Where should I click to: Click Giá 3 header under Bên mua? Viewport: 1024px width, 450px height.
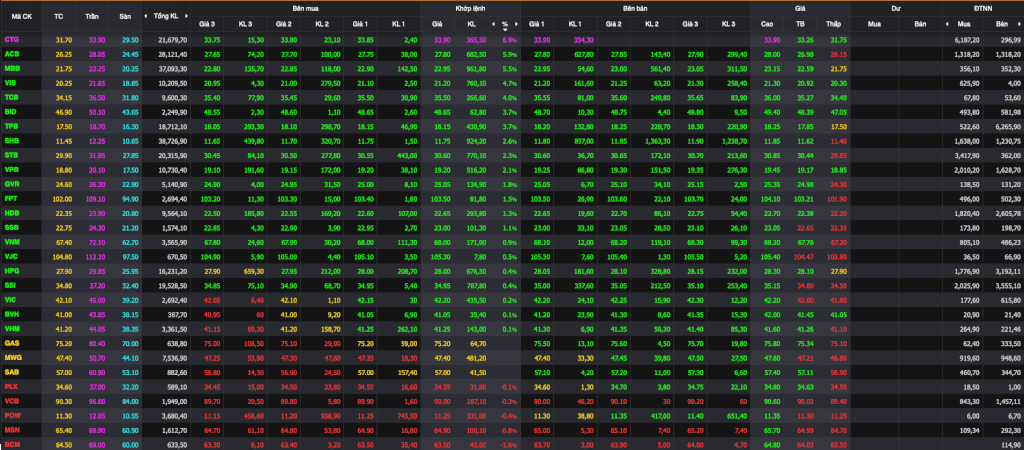(x=207, y=24)
